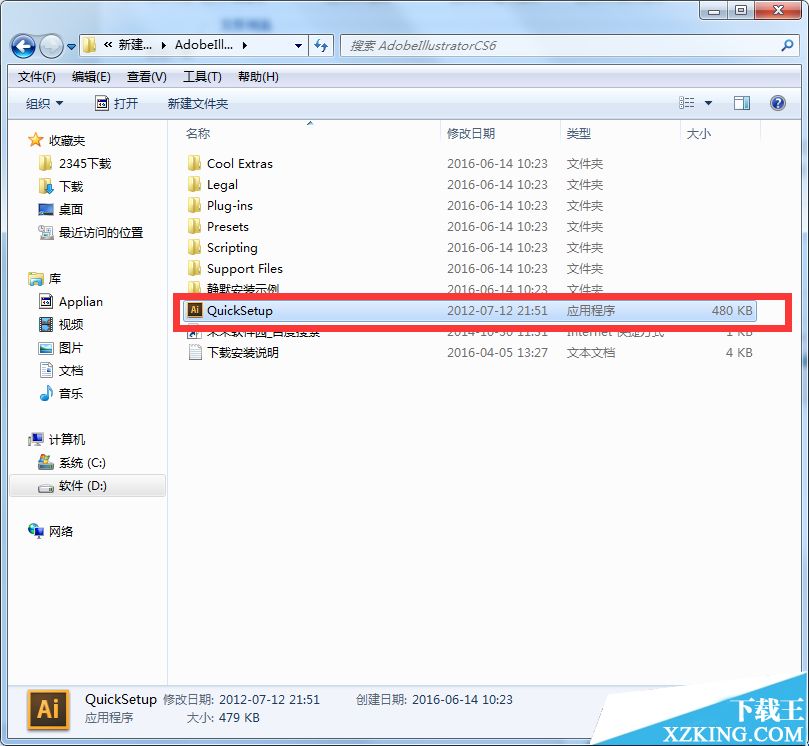Open the 音乐 library
The image size is (809, 746).
tap(61, 393)
